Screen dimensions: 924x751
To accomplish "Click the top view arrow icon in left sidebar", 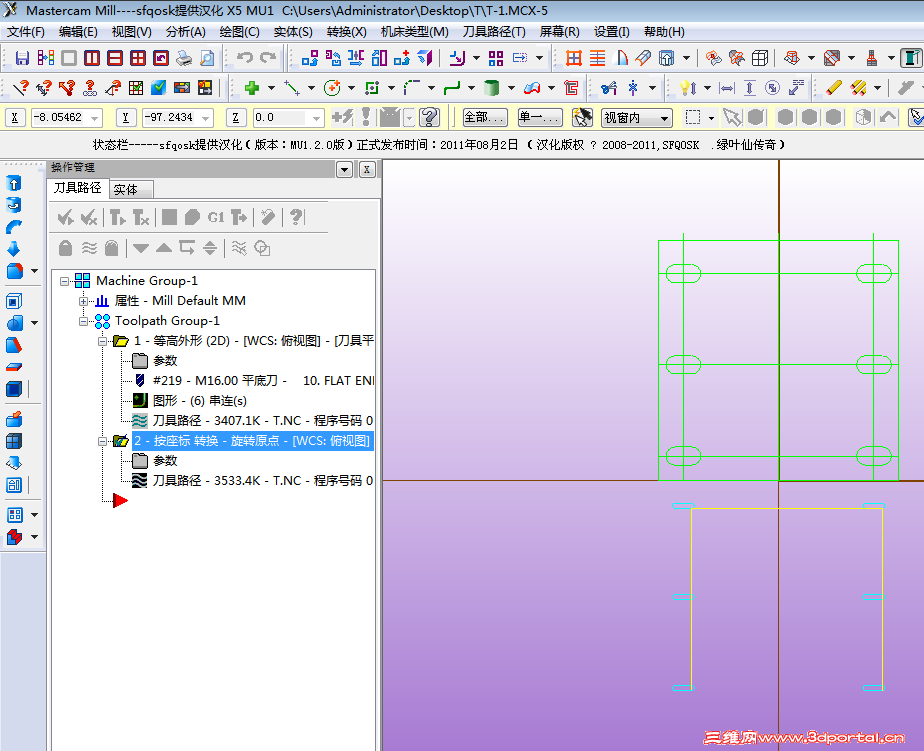I will 14,183.
